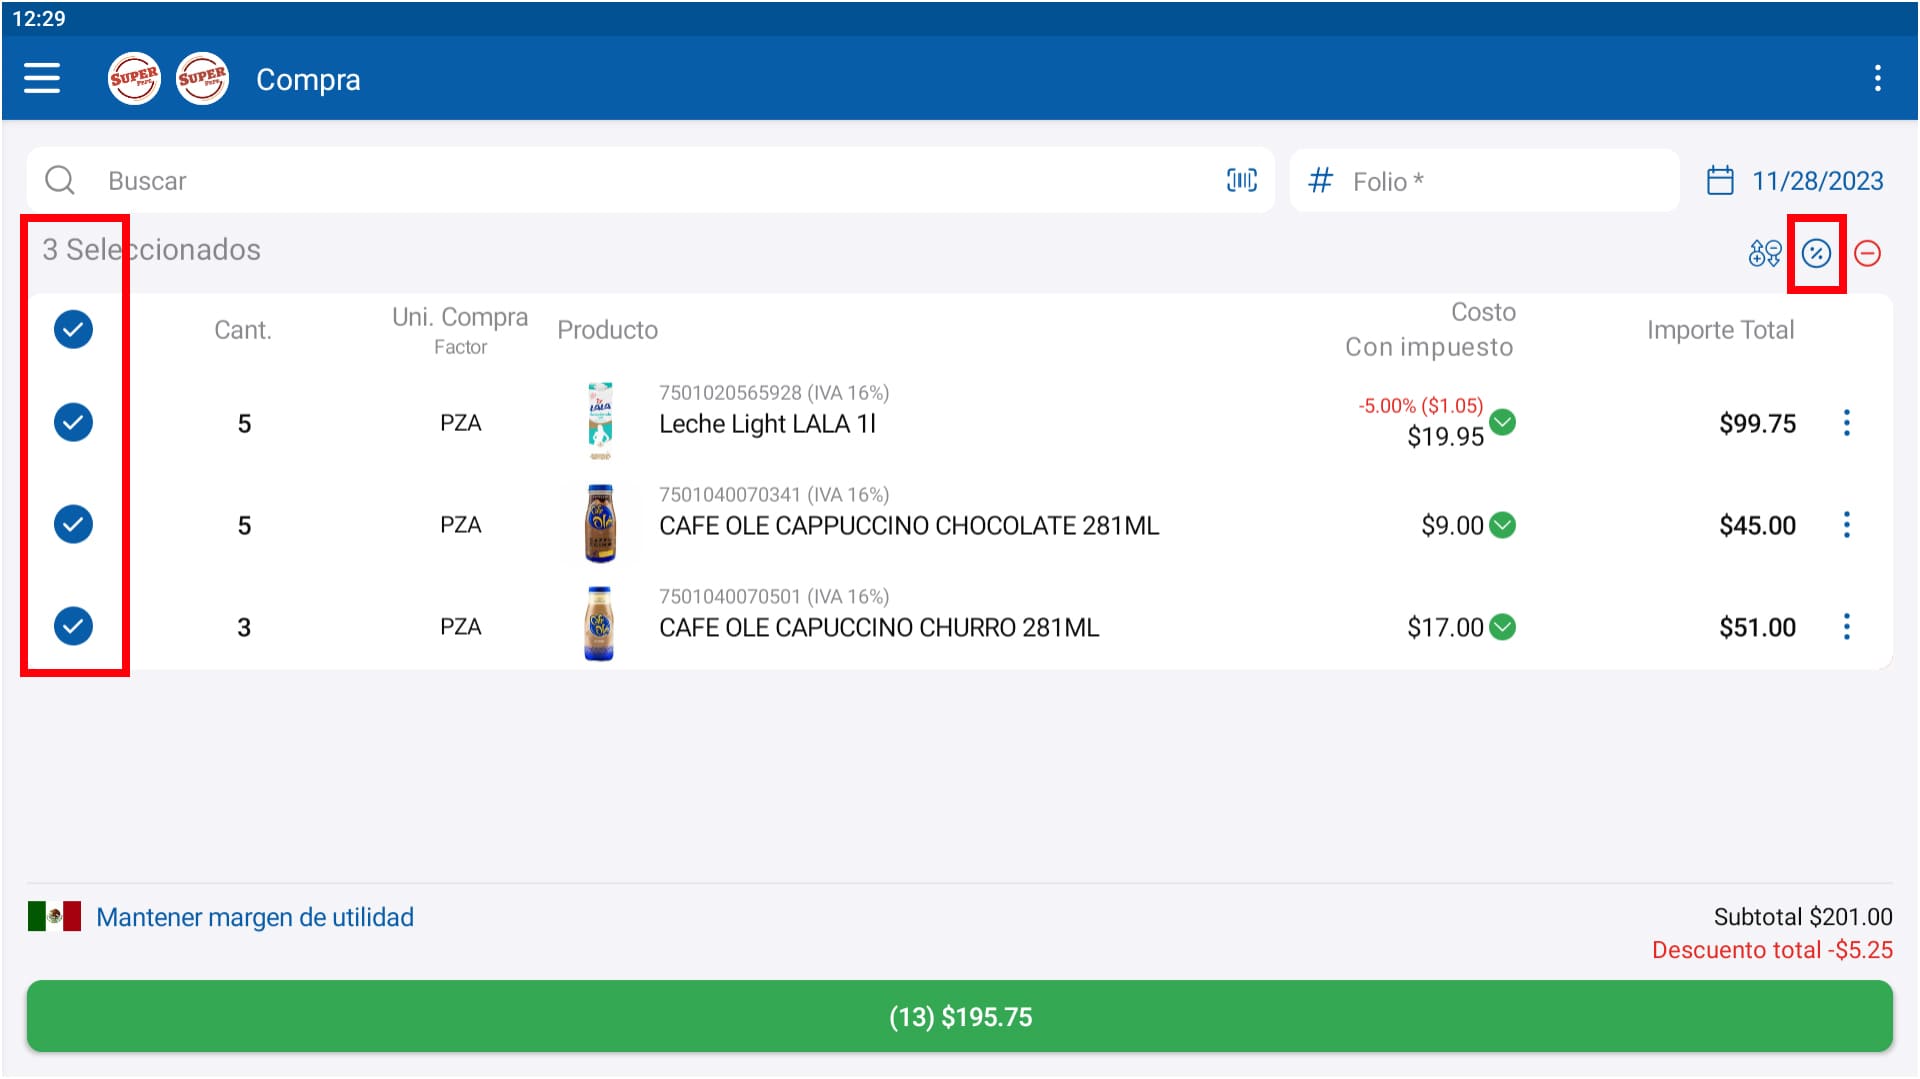Open the hamburger navigation menu
Image resolution: width=1920 pixels, height=1079 pixels.
pyautogui.click(x=42, y=78)
